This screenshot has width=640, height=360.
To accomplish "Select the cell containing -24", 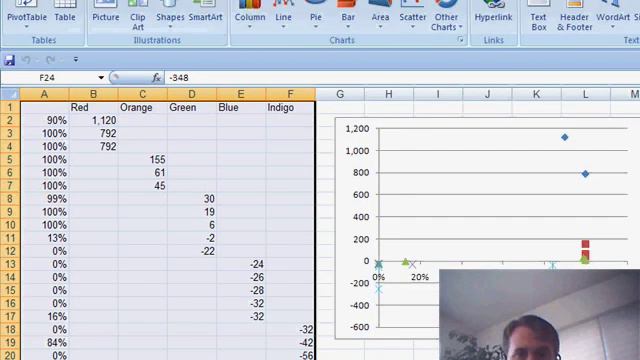I will pyautogui.click(x=241, y=264).
